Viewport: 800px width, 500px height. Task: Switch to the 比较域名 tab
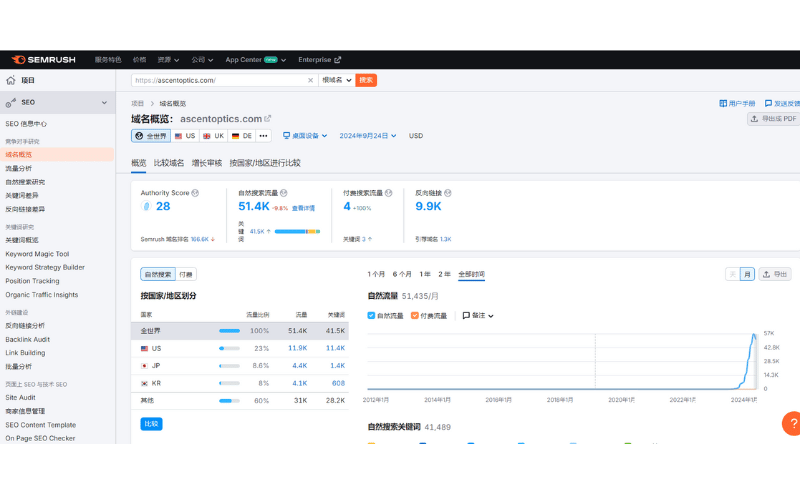click(169, 163)
